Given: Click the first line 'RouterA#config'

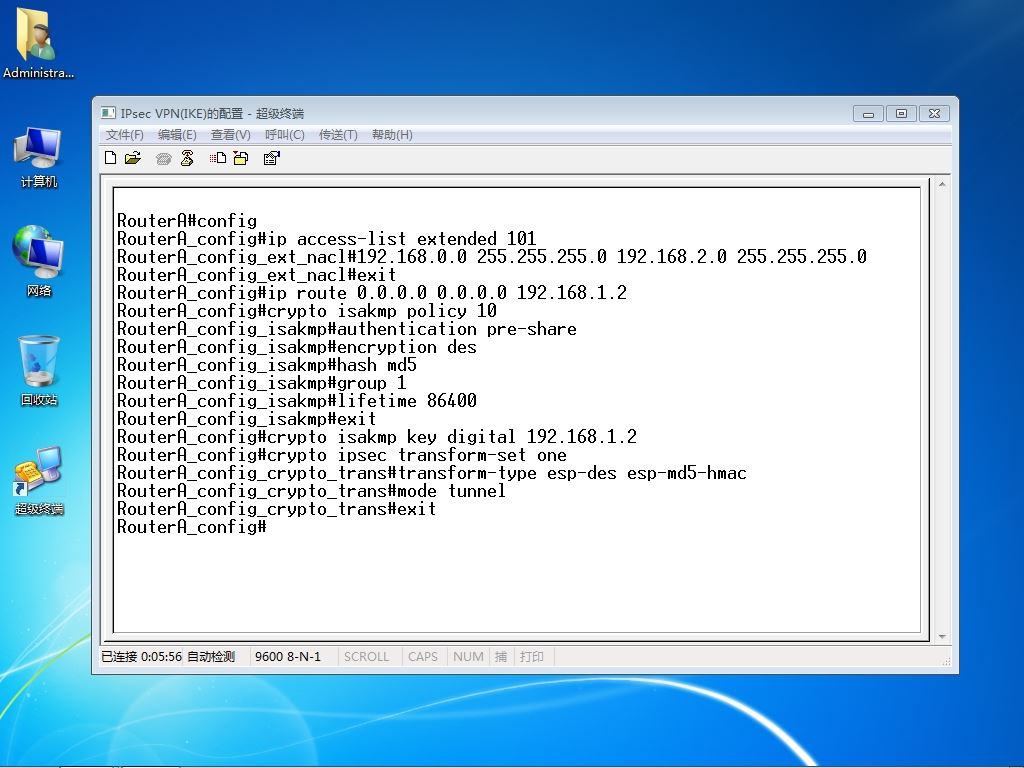Looking at the screenshot, I should pyautogui.click(x=187, y=221).
